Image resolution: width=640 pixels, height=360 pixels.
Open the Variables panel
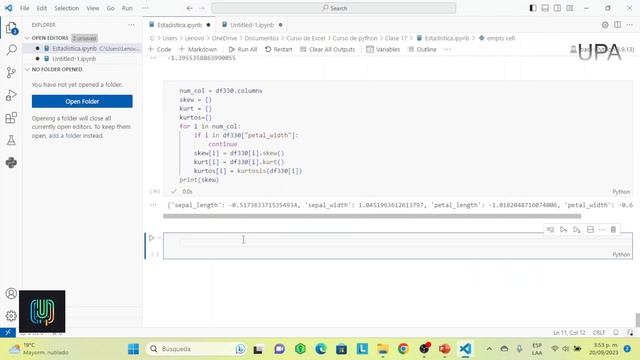(383, 49)
